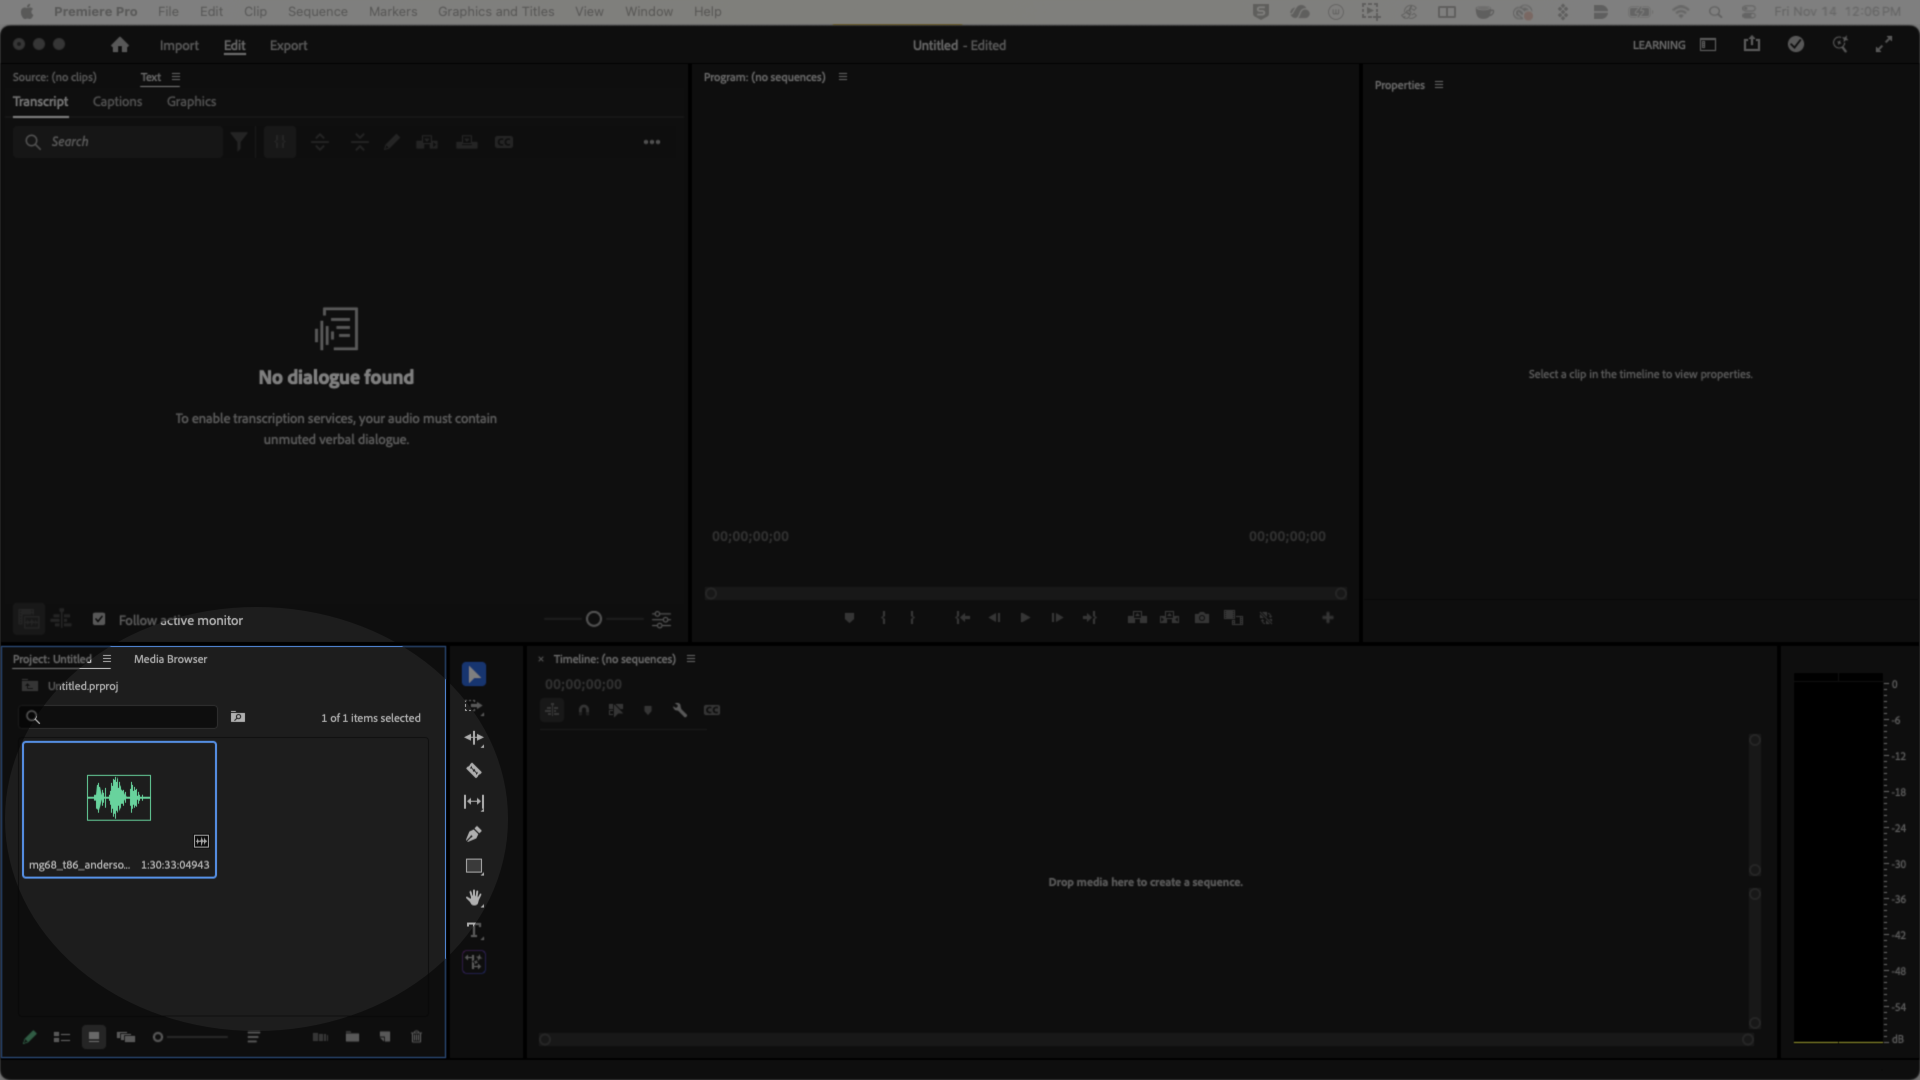The height and width of the screenshot is (1080, 1920).
Task: Open transcript more options ellipsis menu
Action: tap(652, 142)
